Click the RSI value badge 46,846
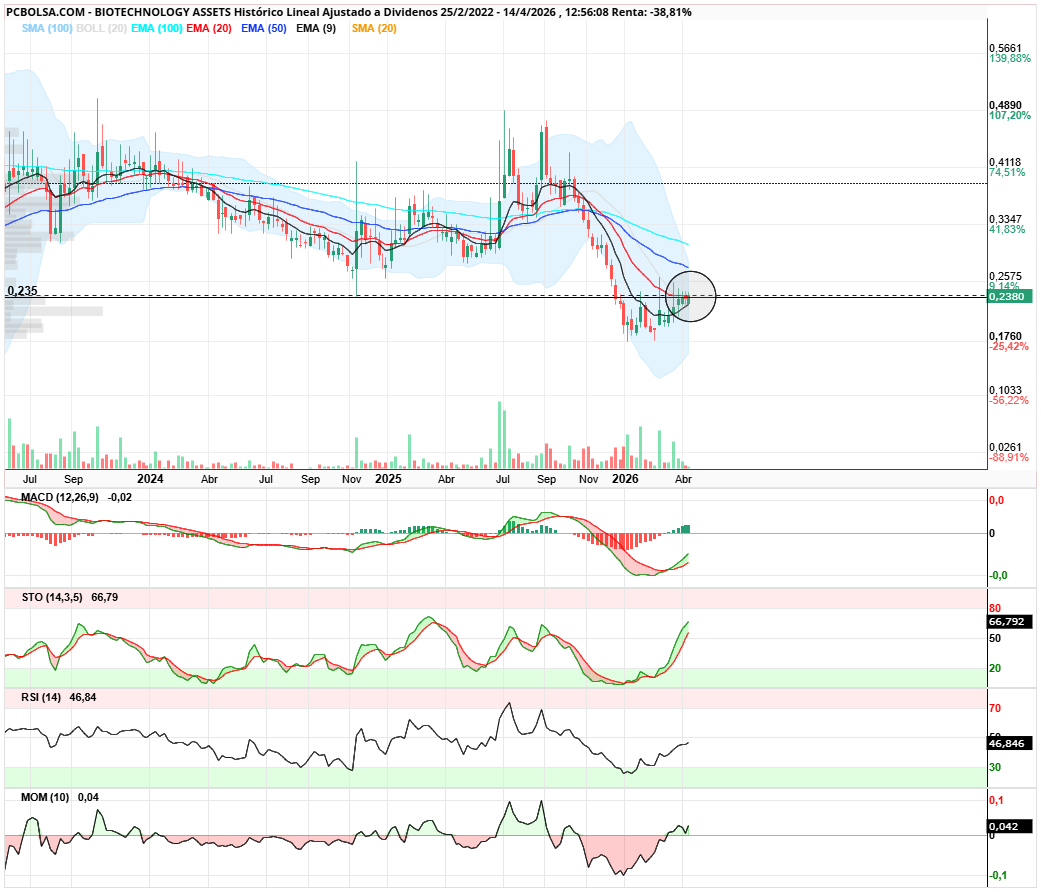This screenshot has width=1041, height=892. point(1009,744)
